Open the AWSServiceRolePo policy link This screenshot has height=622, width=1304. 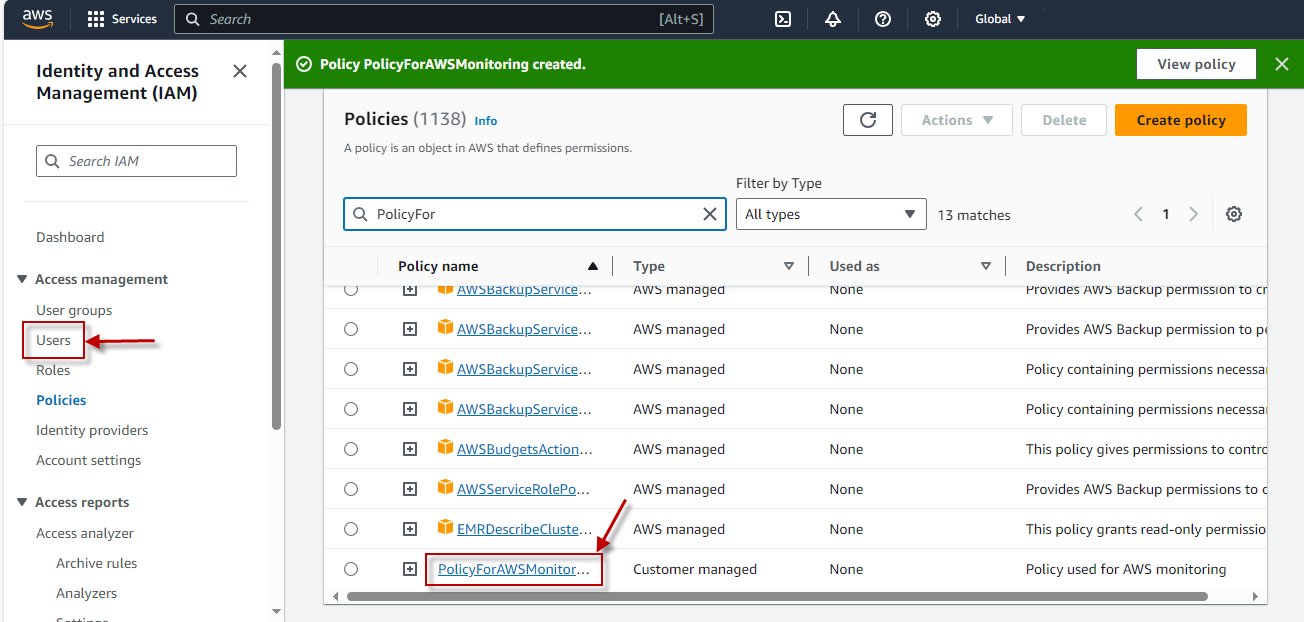click(x=523, y=489)
